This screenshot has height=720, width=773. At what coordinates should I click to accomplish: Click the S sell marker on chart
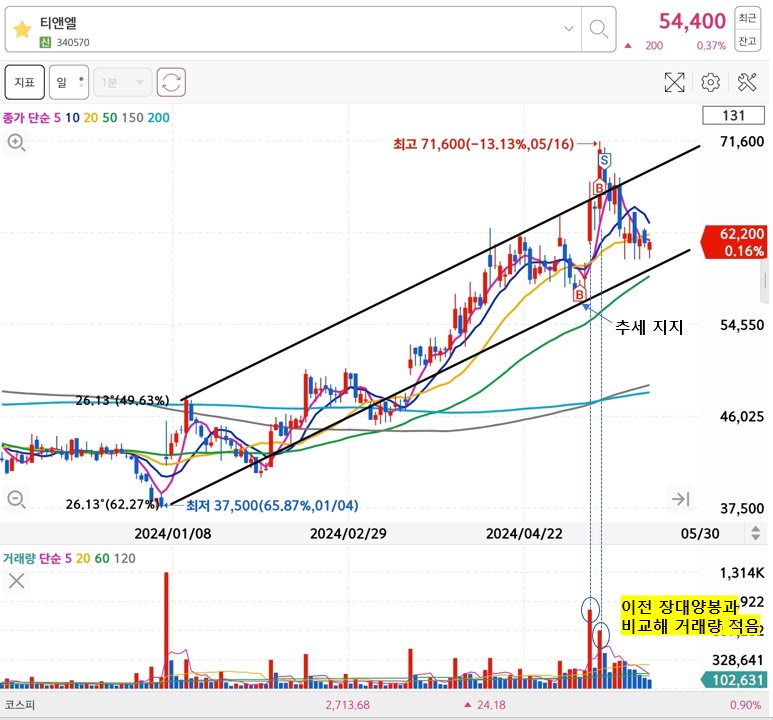[x=604, y=160]
